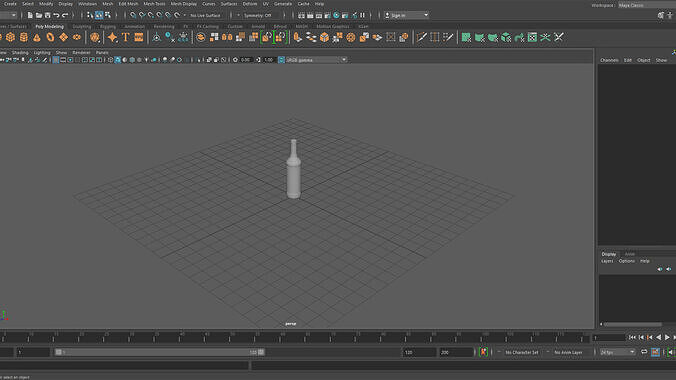This screenshot has width=676, height=380.
Task: Click the first green UV planar mapping icon
Action: pyautogui.click(x=466, y=38)
